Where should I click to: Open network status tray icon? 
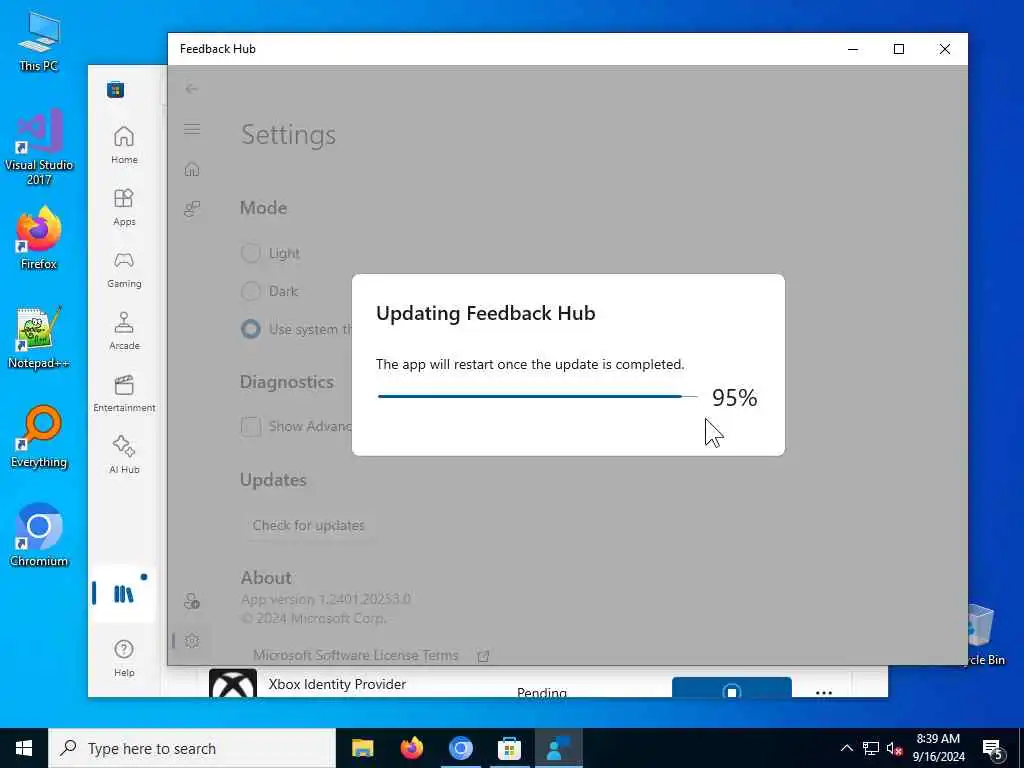coord(871,748)
